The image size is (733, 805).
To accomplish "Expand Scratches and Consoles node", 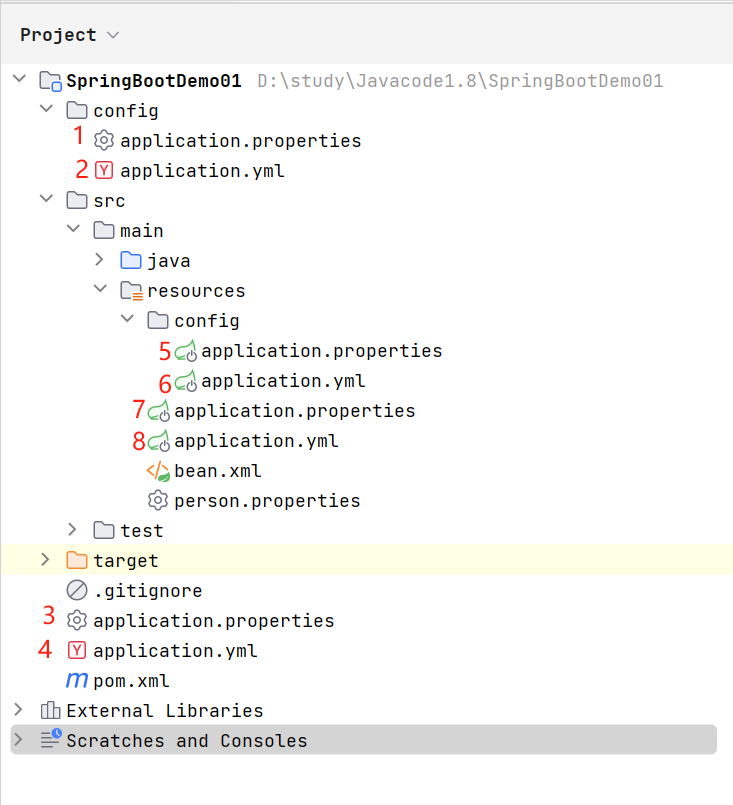I will point(18,740).
